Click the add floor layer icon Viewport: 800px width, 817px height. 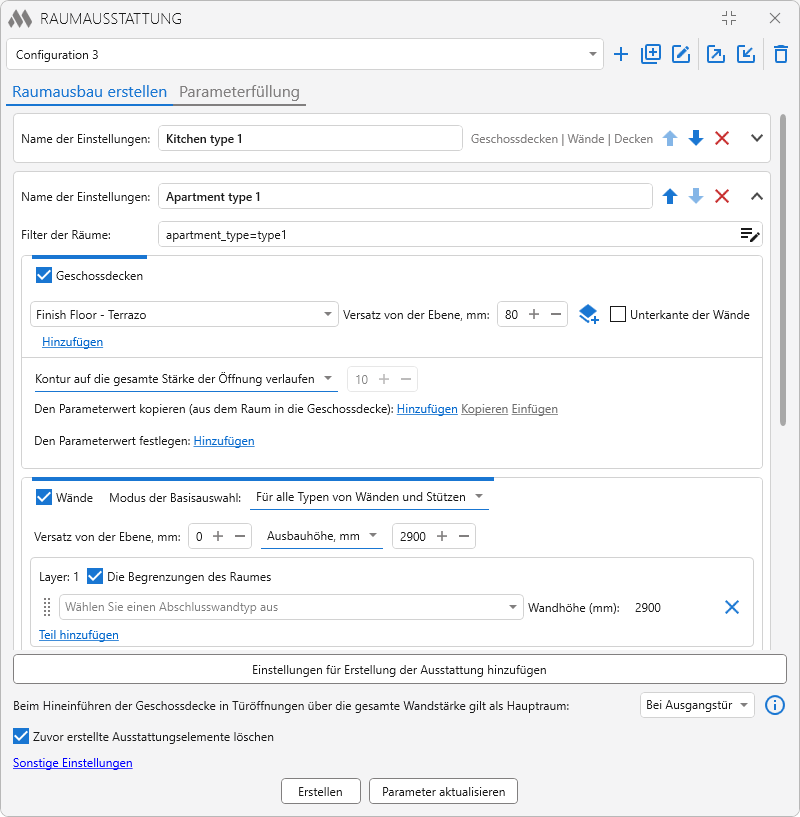(588, 314)
